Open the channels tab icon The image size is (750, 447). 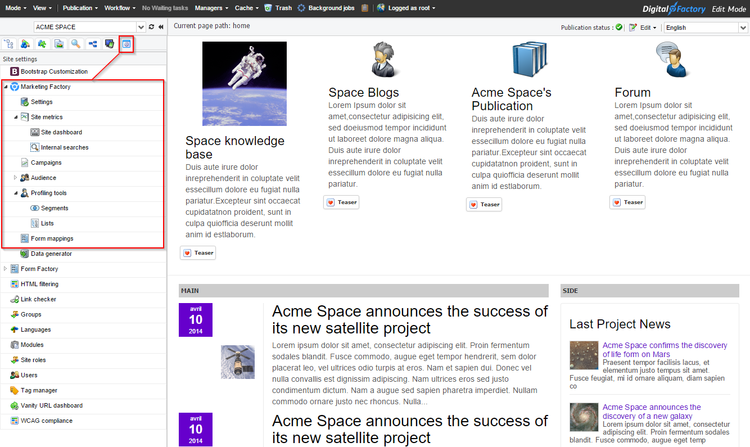pos(110,44)
